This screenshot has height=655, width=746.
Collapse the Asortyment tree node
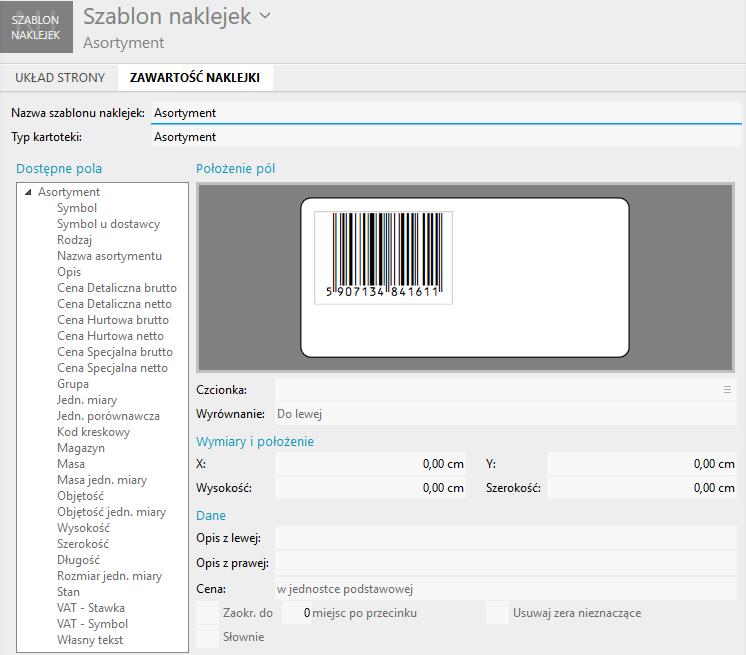[28, 192]
